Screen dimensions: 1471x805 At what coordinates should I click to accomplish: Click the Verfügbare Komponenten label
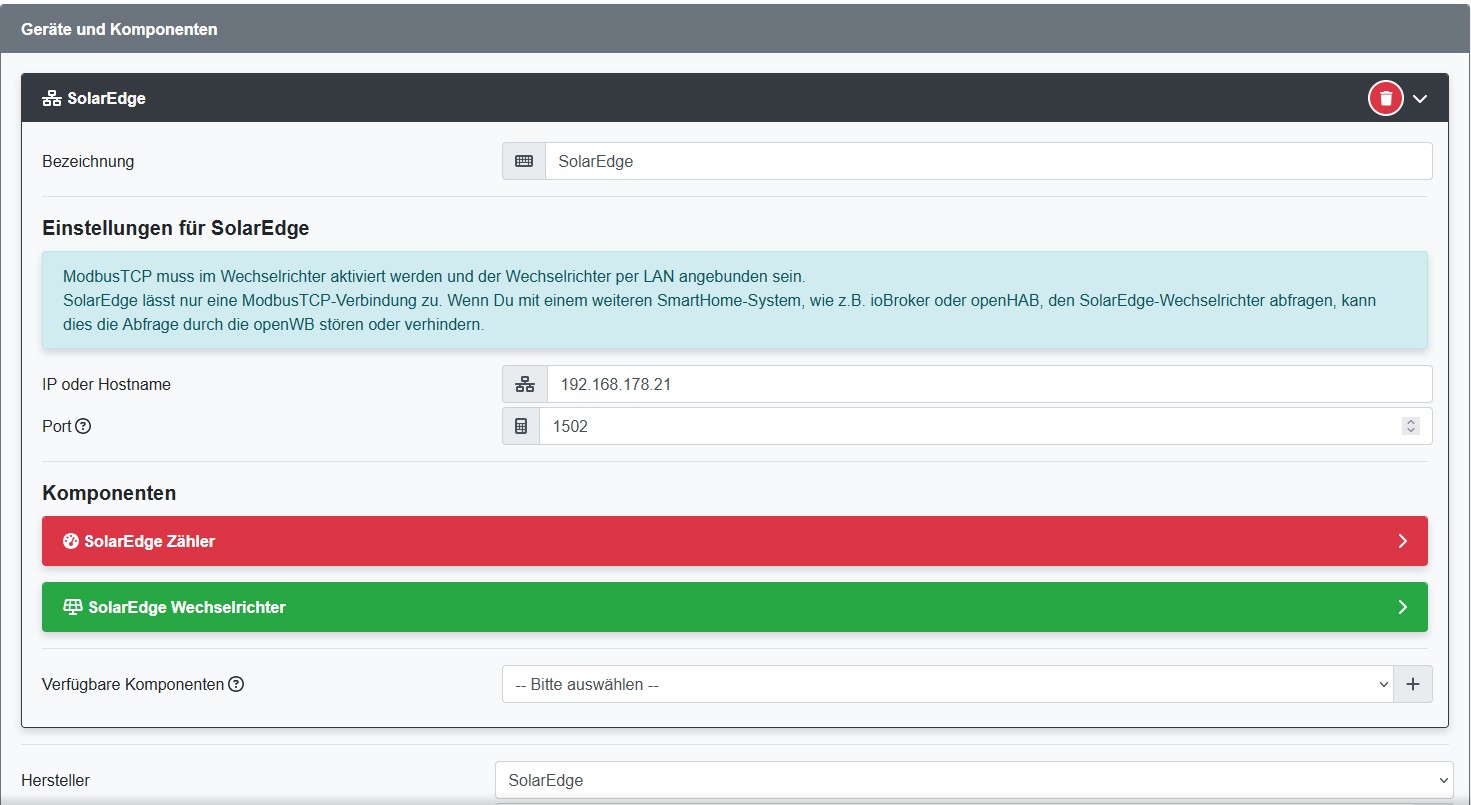click(133, 685)
